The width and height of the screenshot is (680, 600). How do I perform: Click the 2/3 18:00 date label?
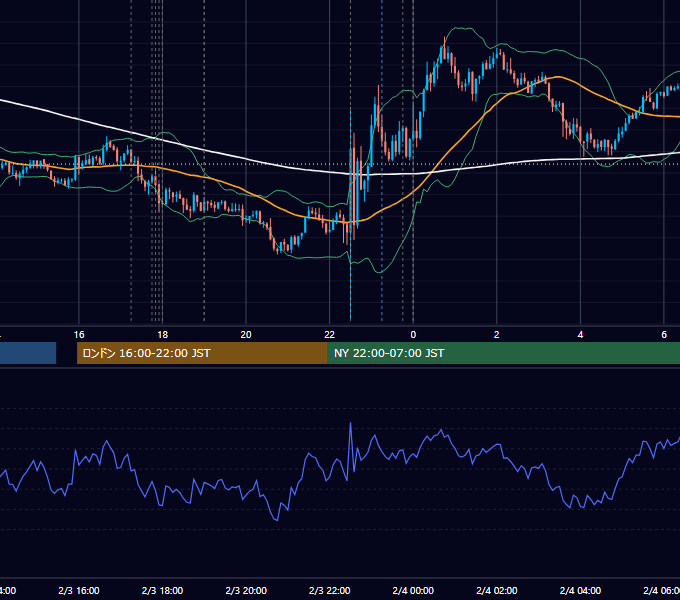click(162, 590)
